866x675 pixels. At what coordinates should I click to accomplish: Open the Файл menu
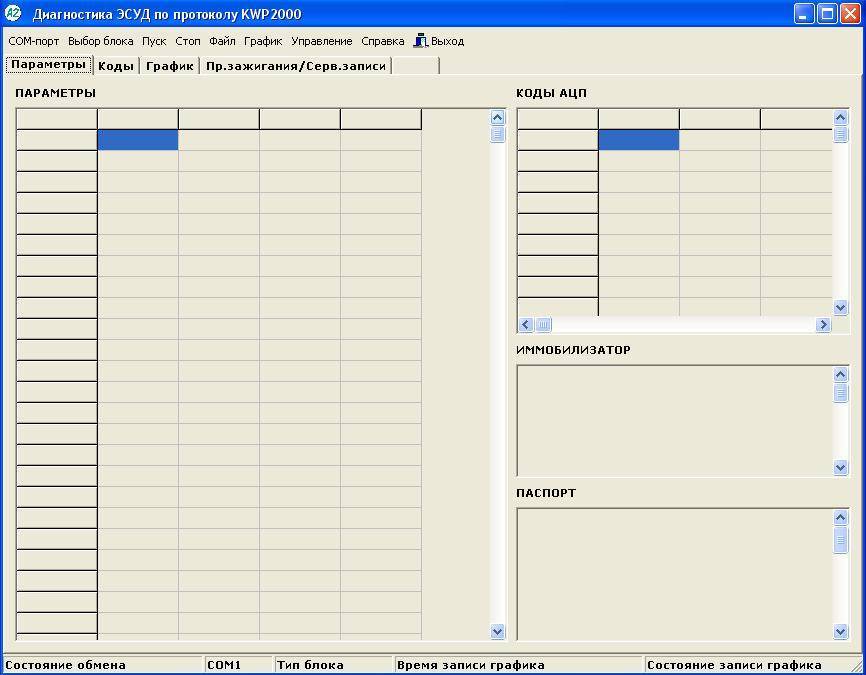(x=222, y=41)
